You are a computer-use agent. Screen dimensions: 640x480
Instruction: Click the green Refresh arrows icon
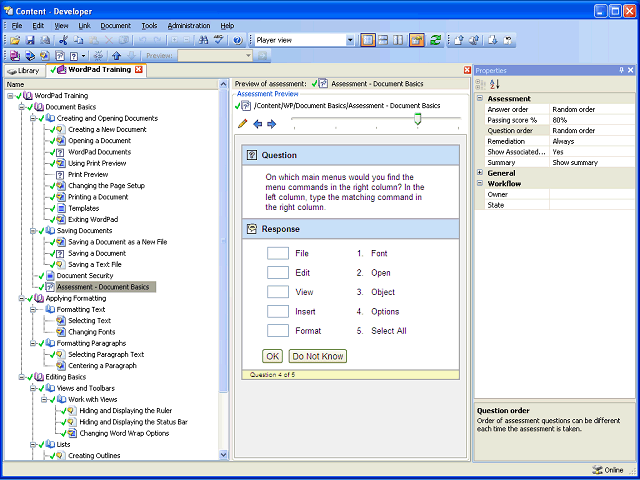(436, 40)
